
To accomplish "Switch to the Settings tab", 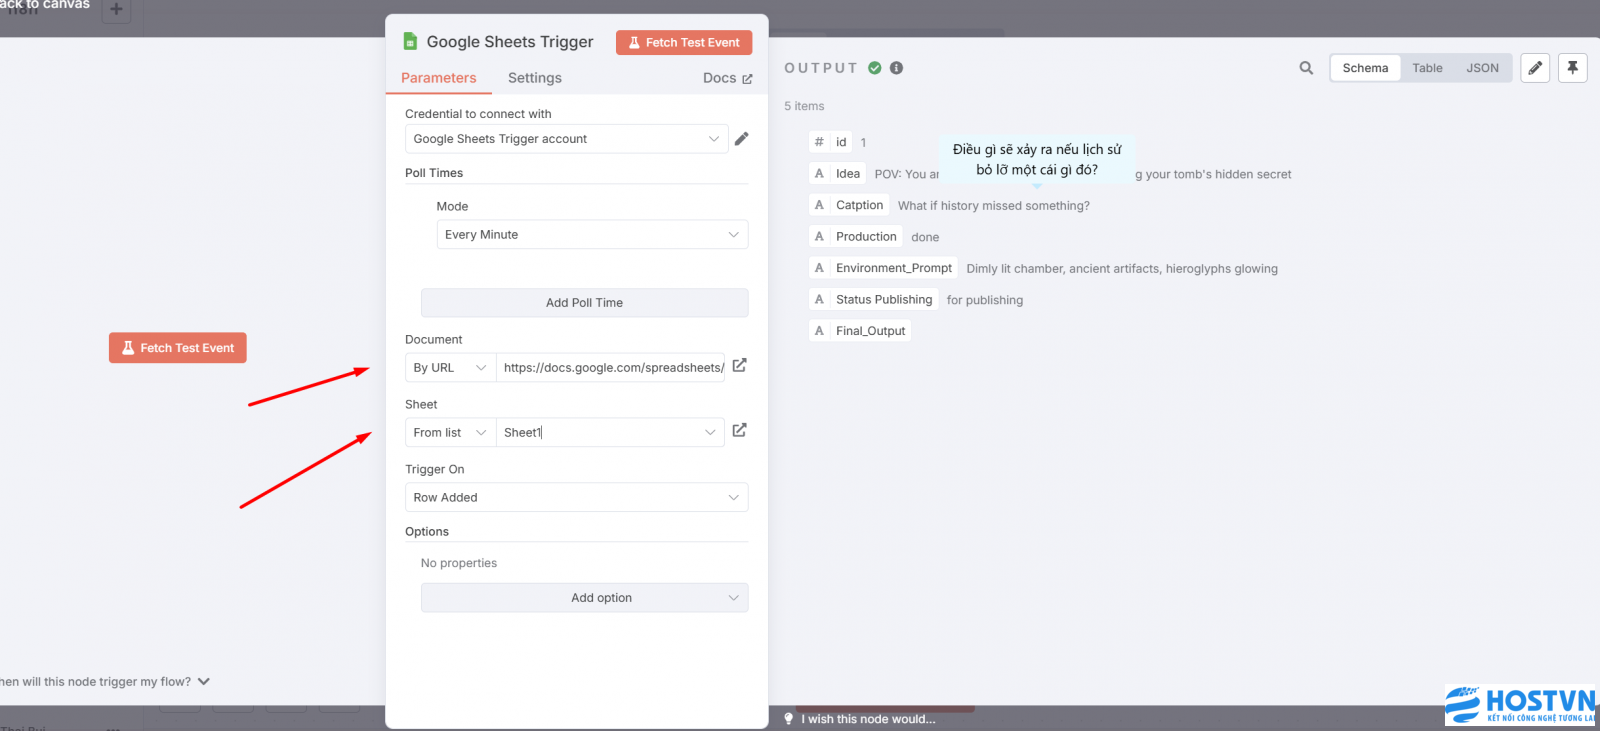I will 535,78.
